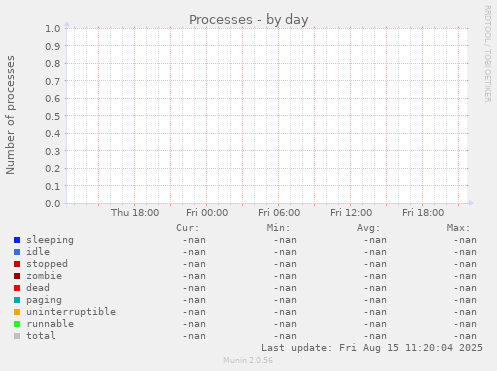Click the green runnable legend swatch
This screenshot has height=371, width=497.
pyautogui.click(x=17, y=324)
